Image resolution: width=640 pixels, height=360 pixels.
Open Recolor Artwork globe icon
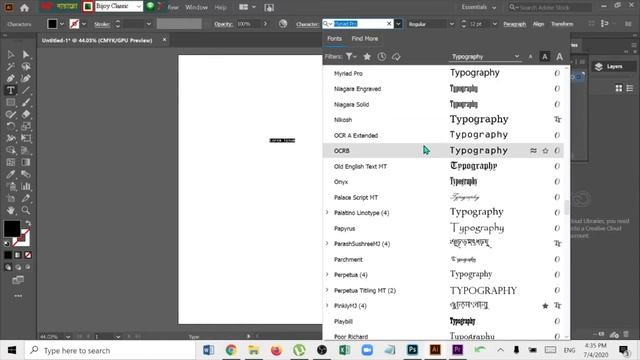point(283,24)
